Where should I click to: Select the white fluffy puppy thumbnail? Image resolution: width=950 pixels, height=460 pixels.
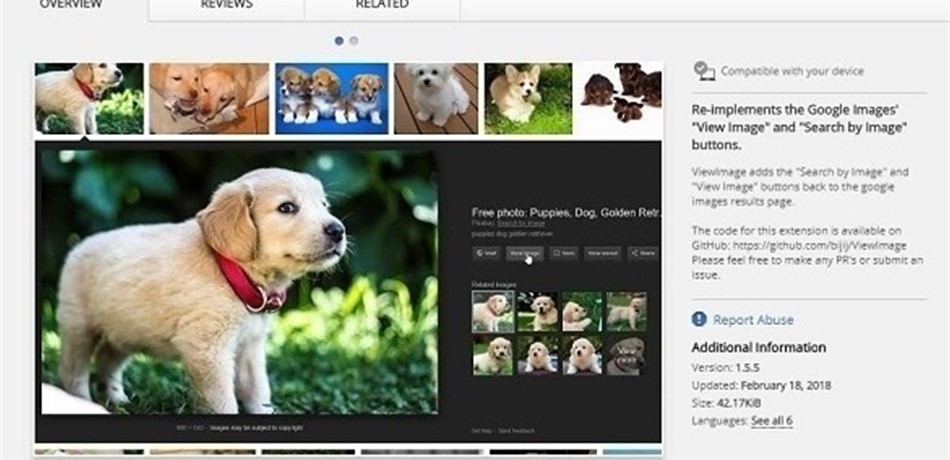436,98
